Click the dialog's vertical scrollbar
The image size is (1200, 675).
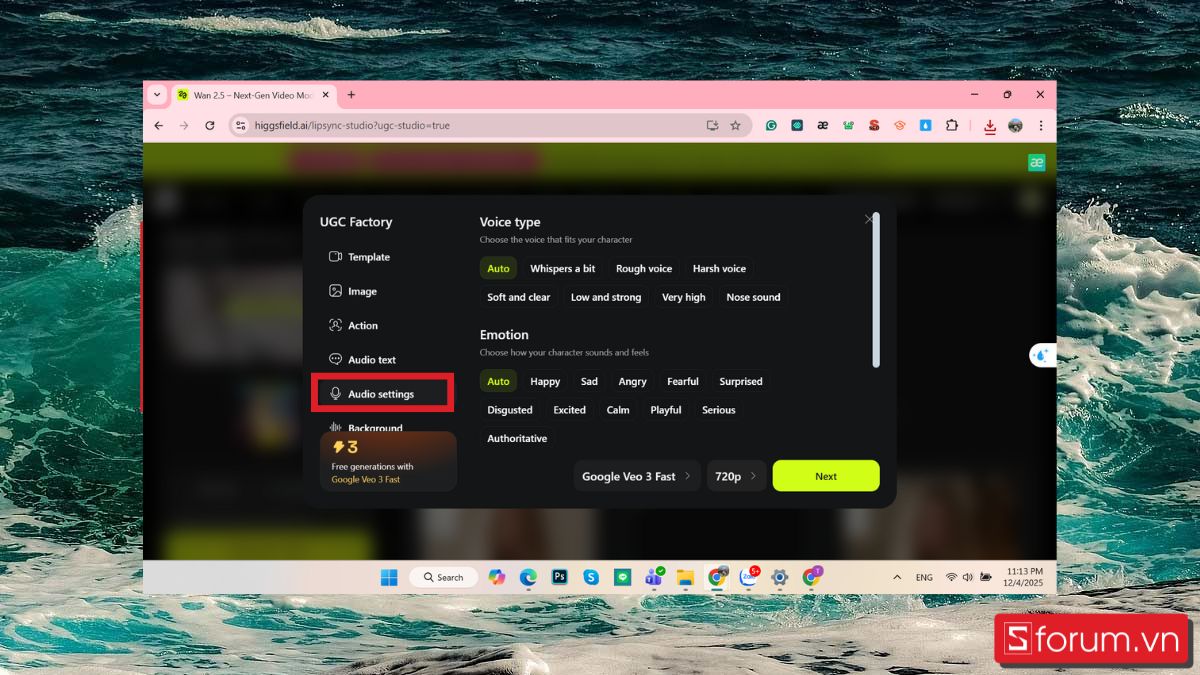click(877, 290)
